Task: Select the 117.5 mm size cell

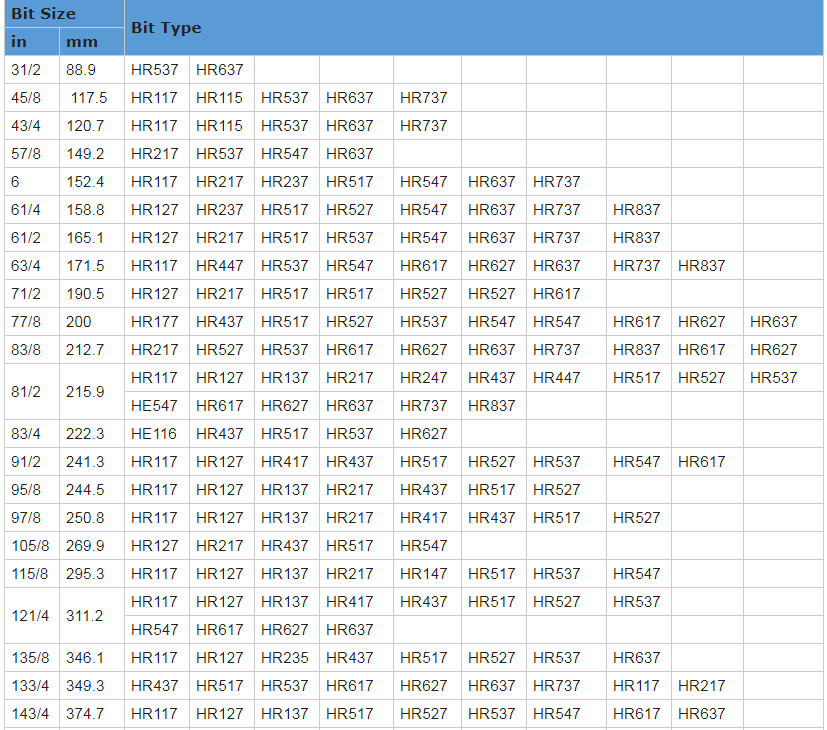Action: pos(89,98)
